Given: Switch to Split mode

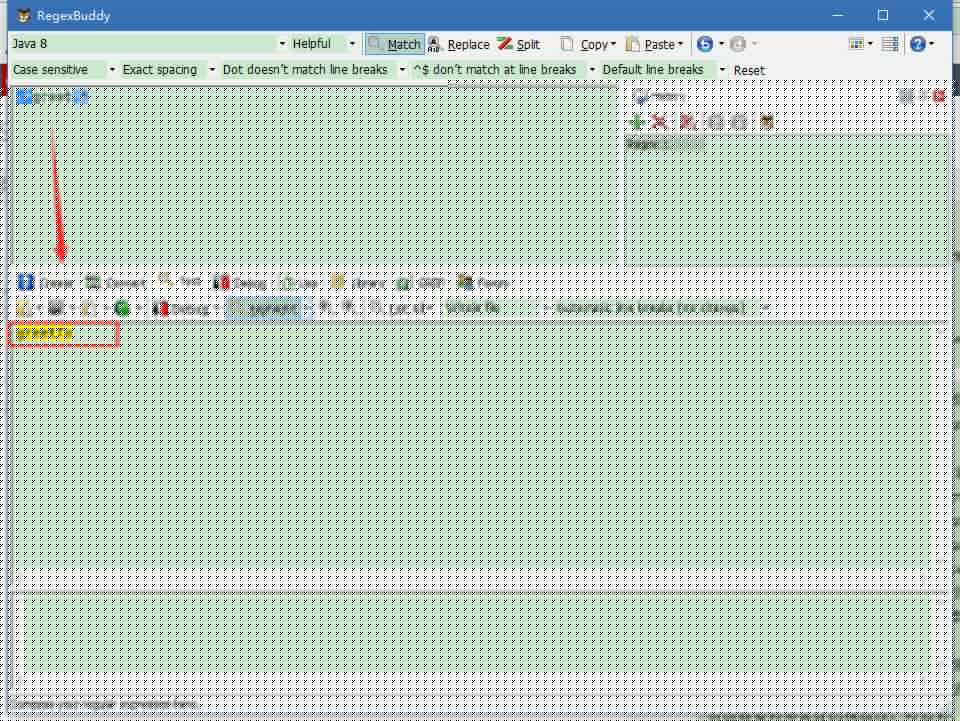Looking at the screenshot, I should (x=519, y=44).
